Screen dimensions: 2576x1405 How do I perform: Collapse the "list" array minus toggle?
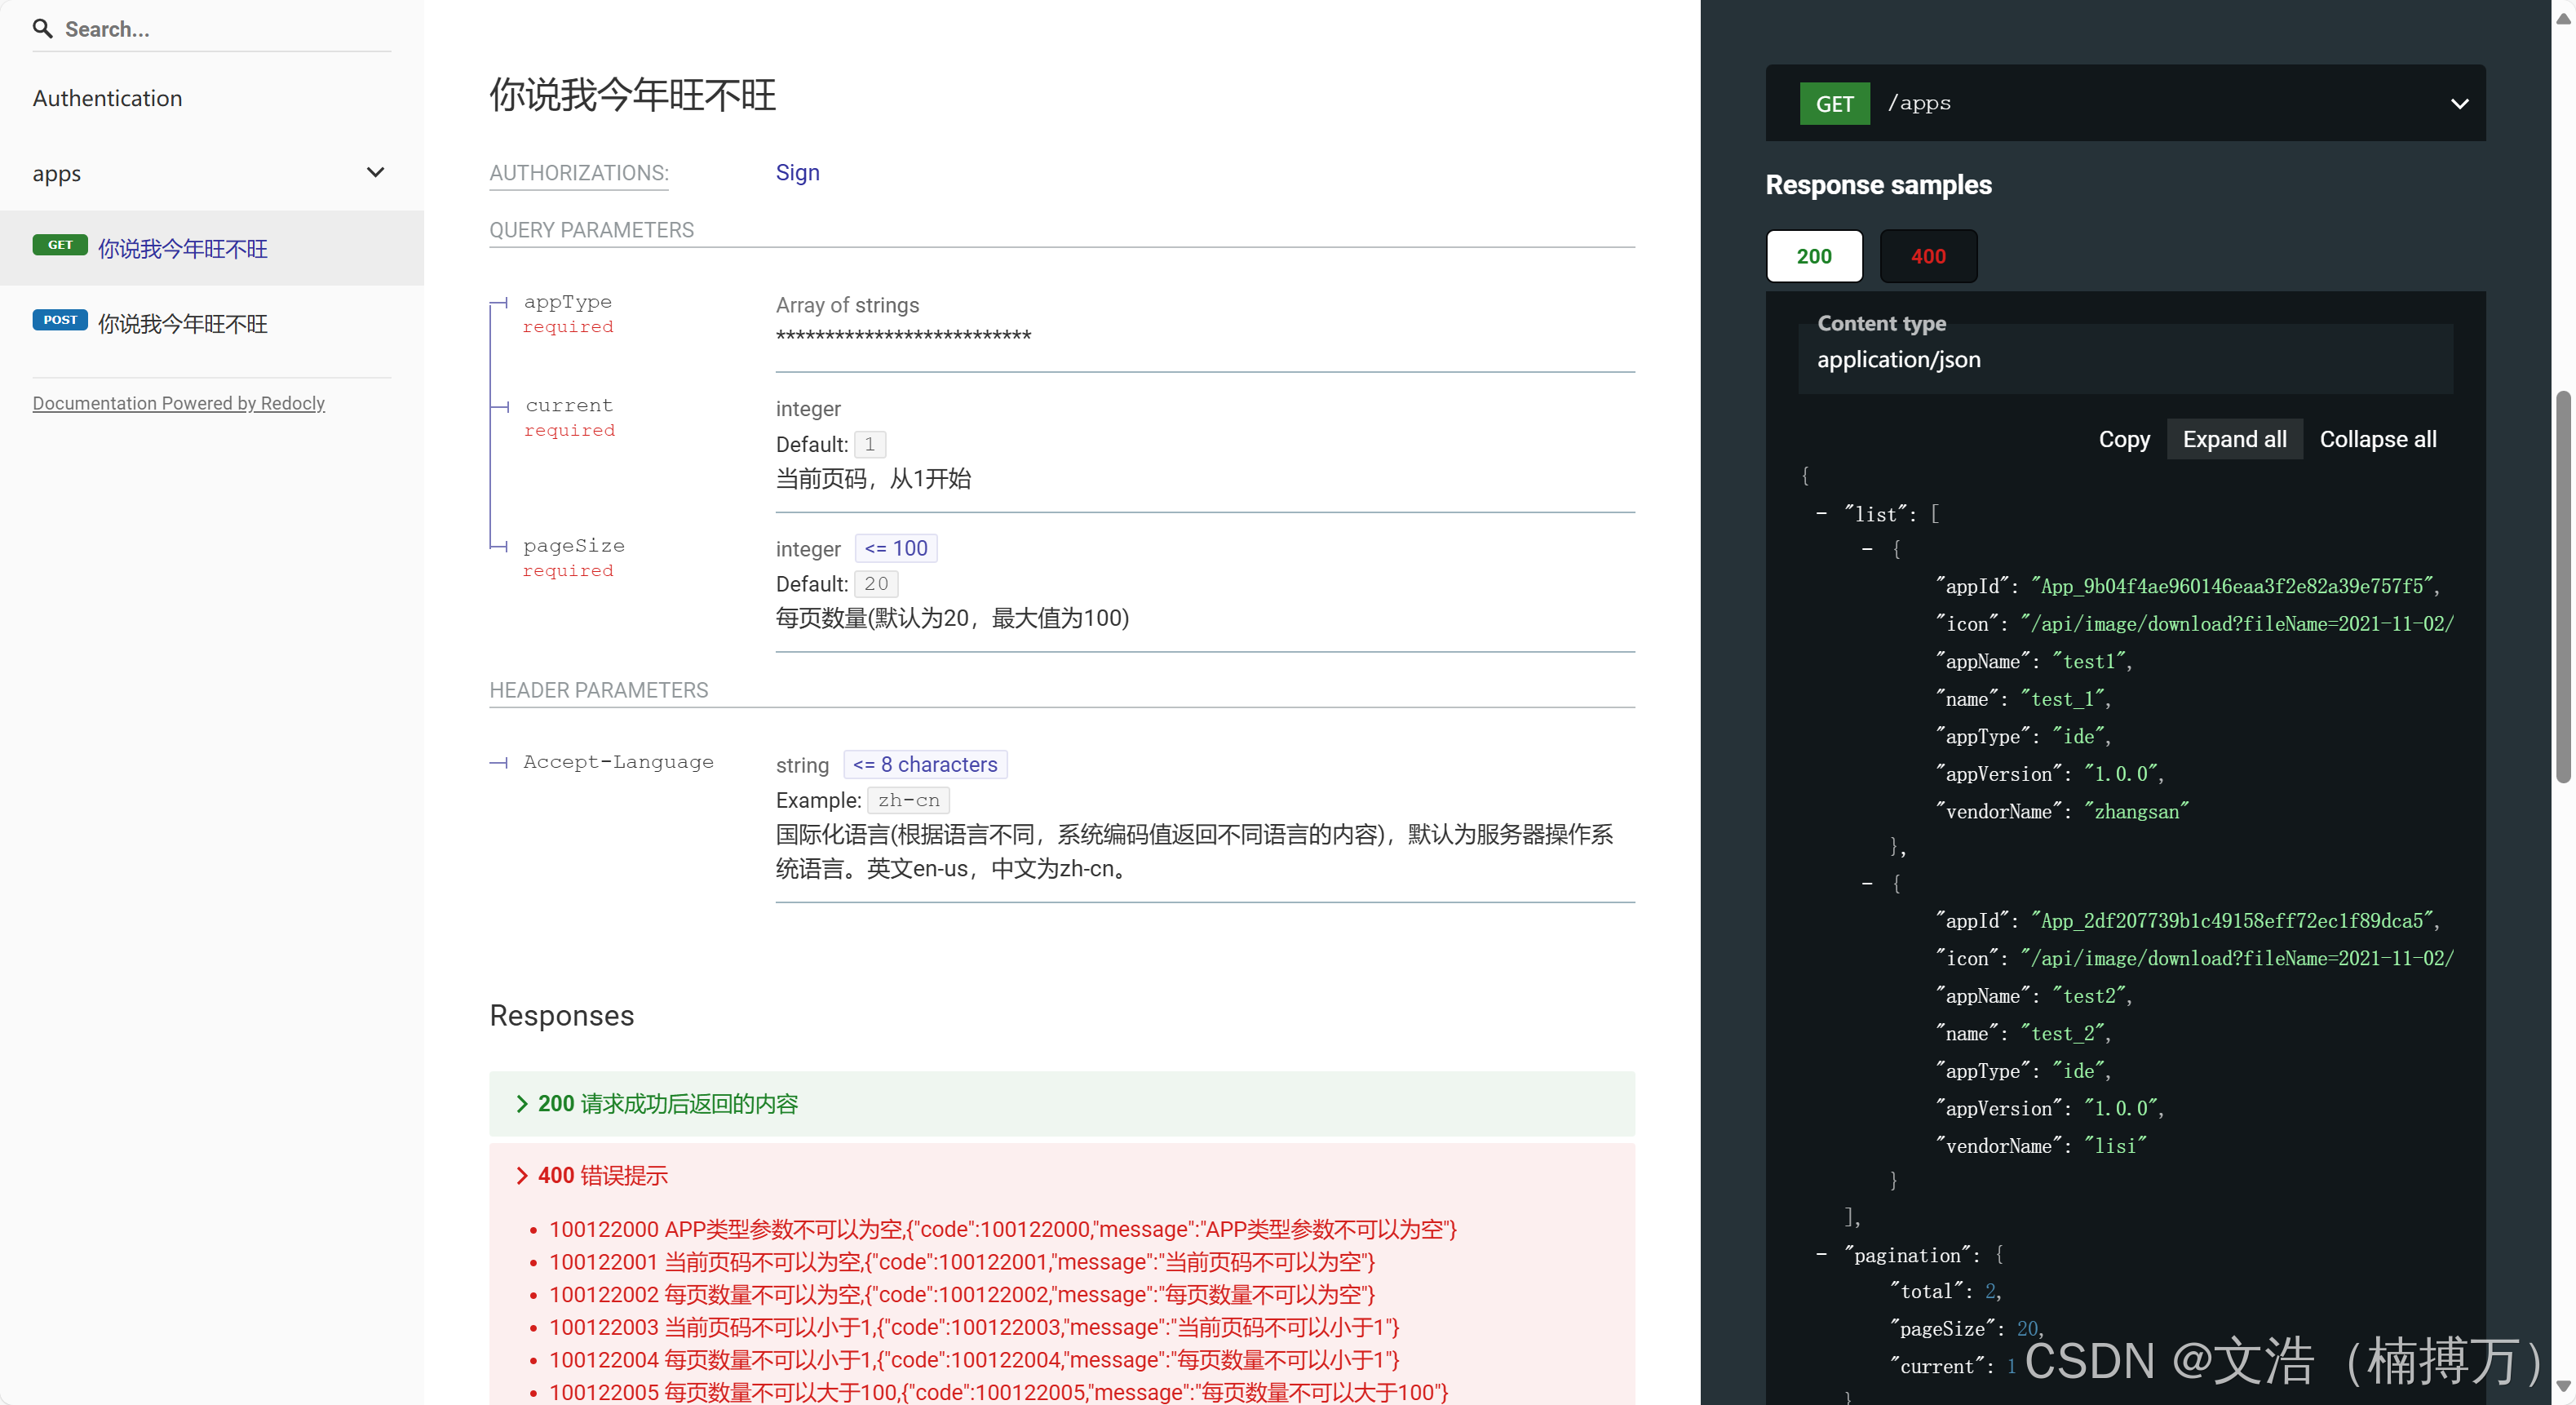tap(1821, 513)
